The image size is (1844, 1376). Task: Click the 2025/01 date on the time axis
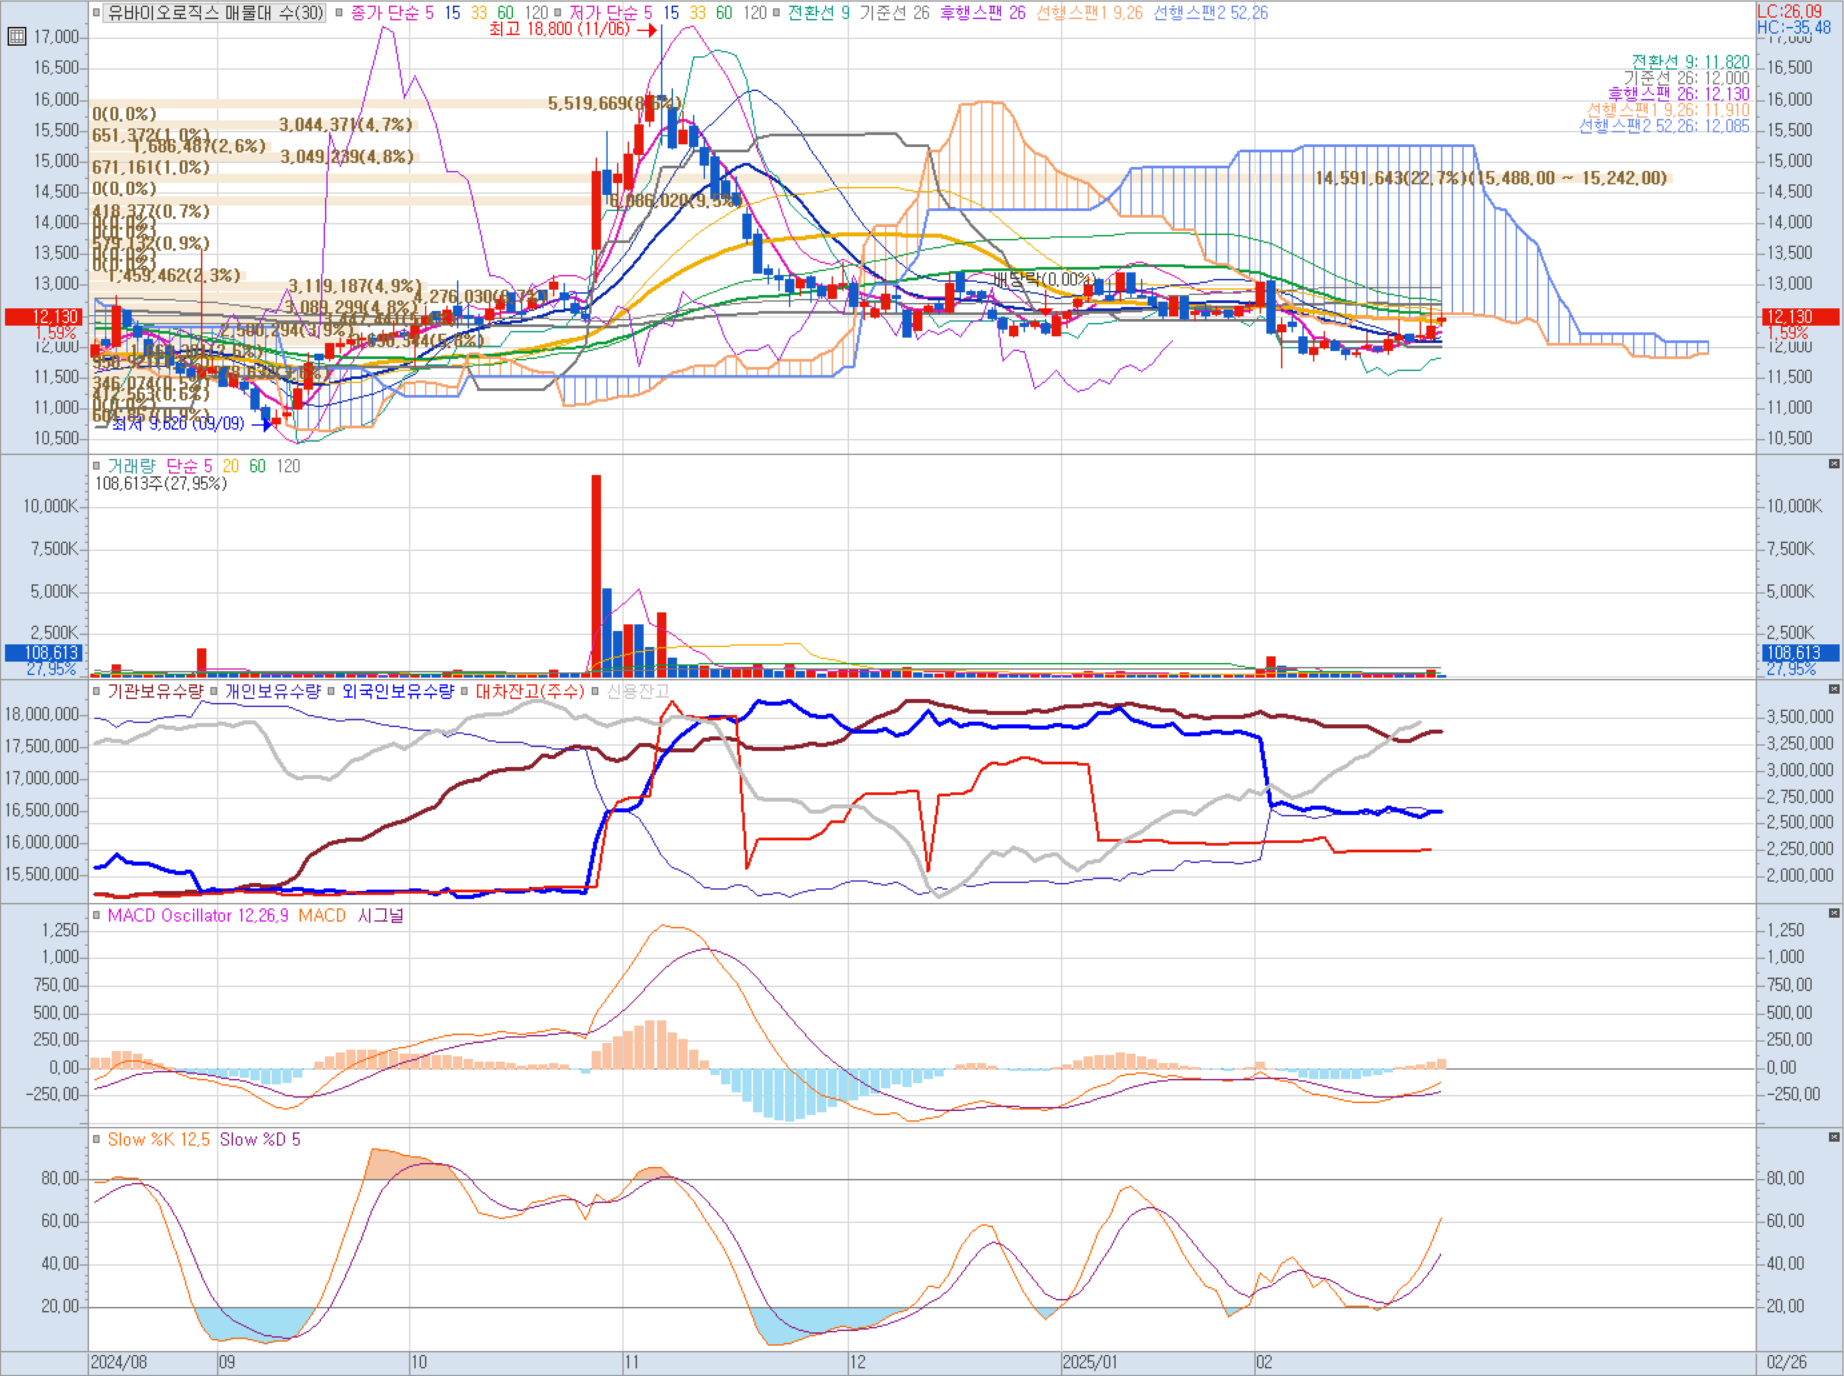tap(1090, 1362)
